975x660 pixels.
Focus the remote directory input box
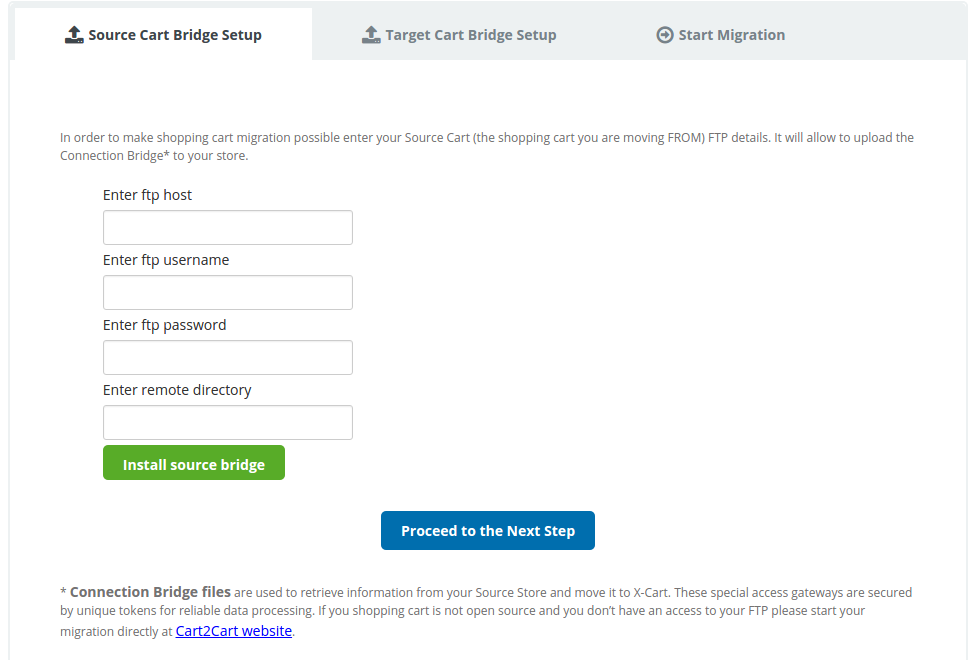click(228, 423)
